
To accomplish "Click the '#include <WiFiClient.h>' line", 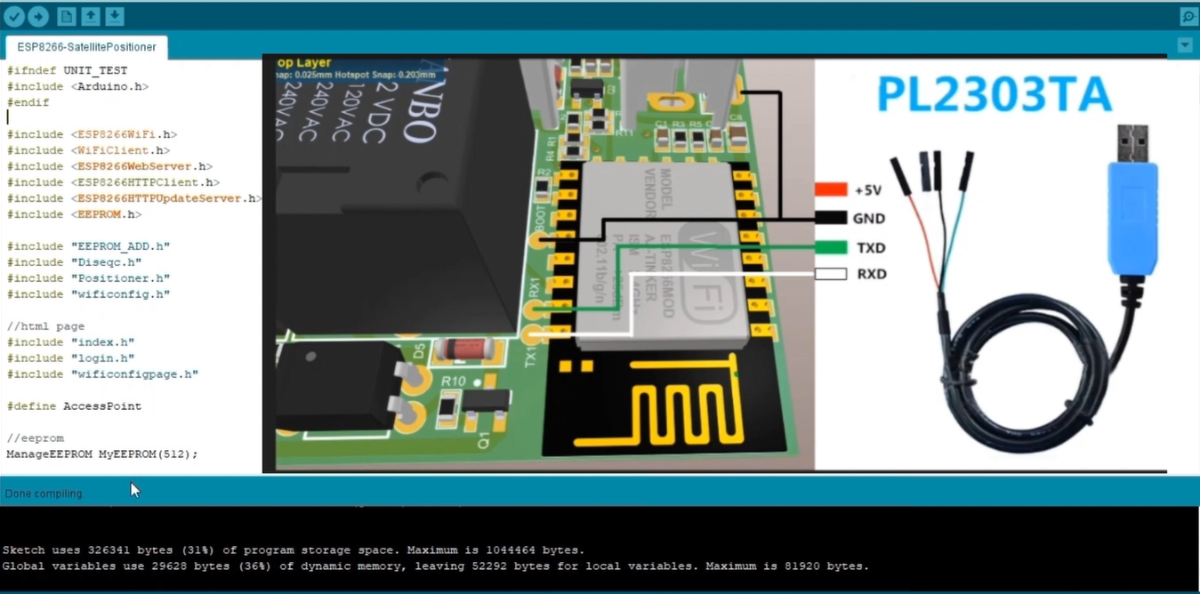I will click(88, 150).
